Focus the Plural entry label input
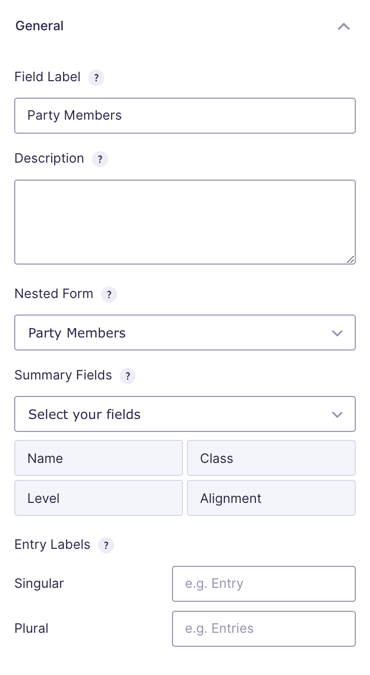 point(264,629)
